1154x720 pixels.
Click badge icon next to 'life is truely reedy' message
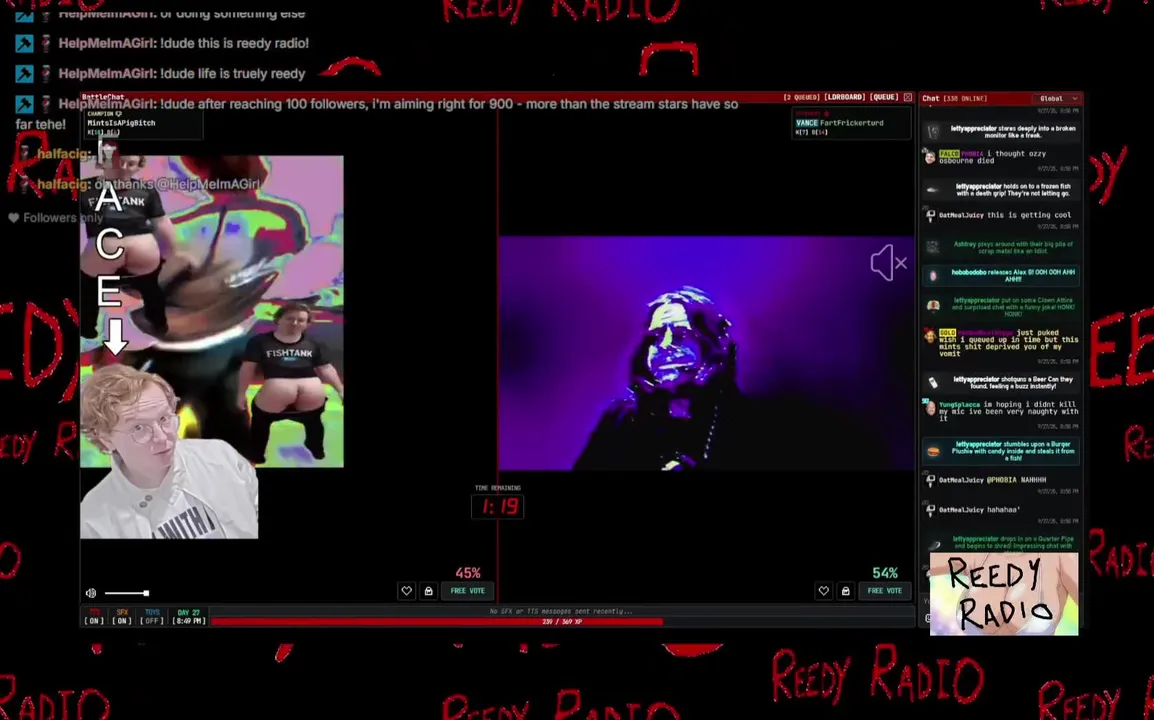pyautogui.click(x=46, y=74)
